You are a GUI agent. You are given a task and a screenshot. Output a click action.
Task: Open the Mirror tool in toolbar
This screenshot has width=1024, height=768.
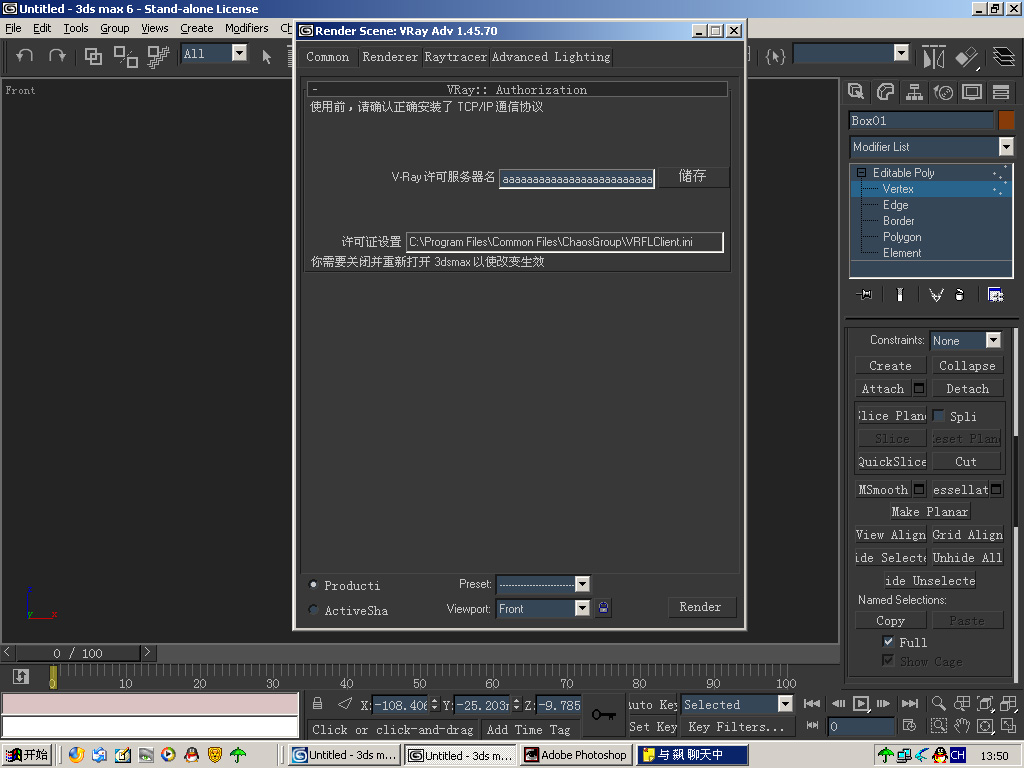click(933, 57)
